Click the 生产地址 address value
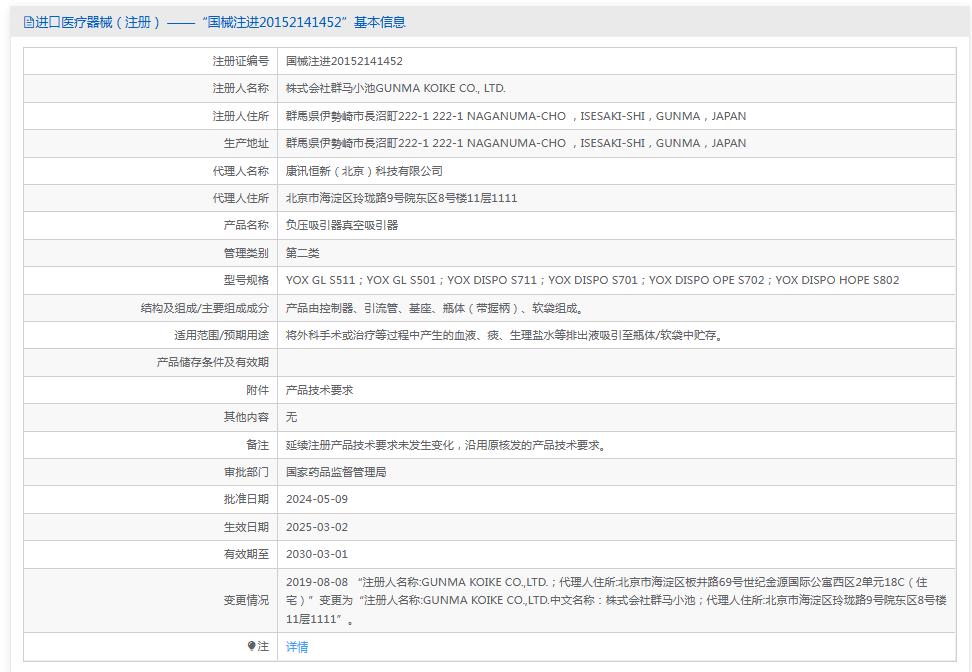This screenshot has width=972, height=672. pyautogui.click(x=516, y=143)
